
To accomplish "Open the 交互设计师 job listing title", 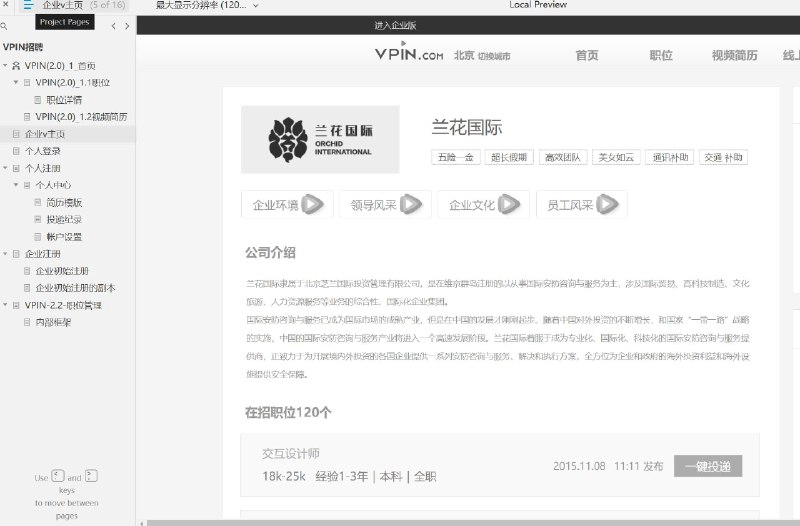I will pyautogui.click(x=291, y=454).
